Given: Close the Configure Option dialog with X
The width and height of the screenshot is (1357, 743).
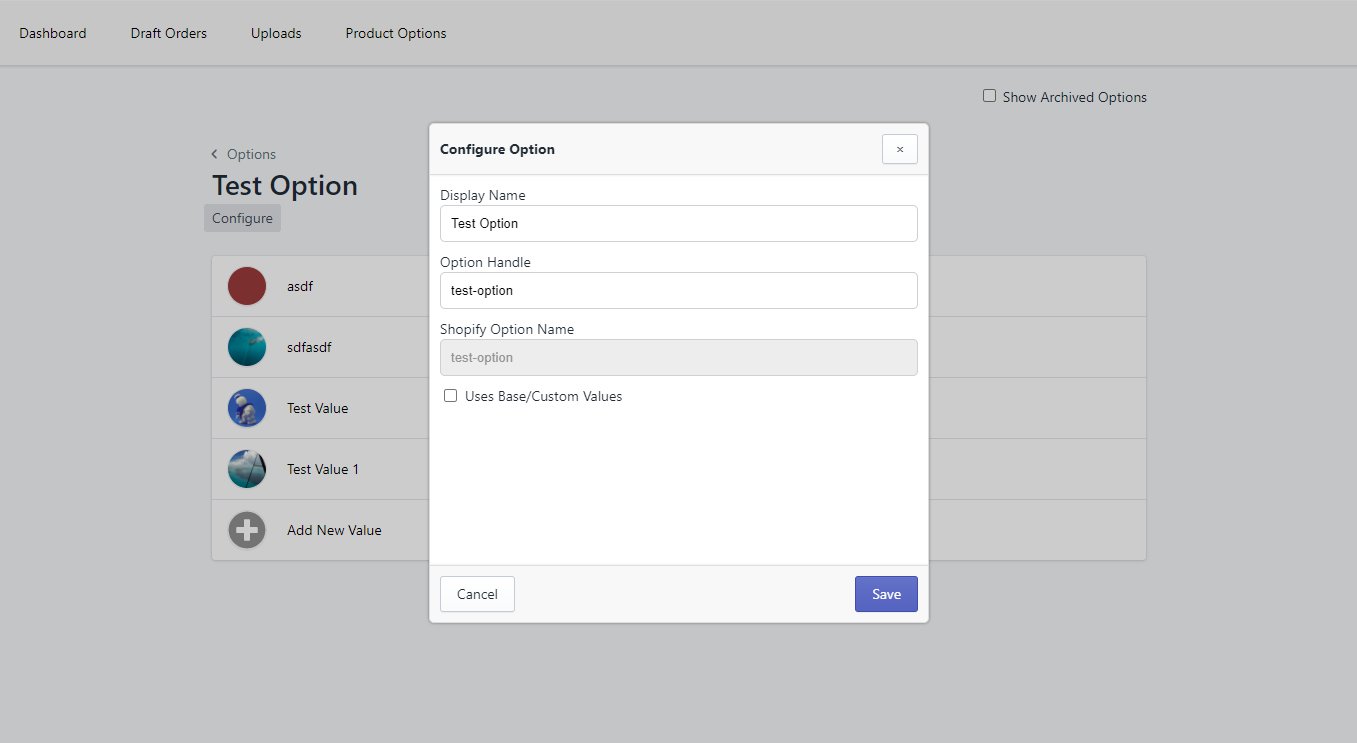Looking at the screenshot, I should [x=899, y=149].
